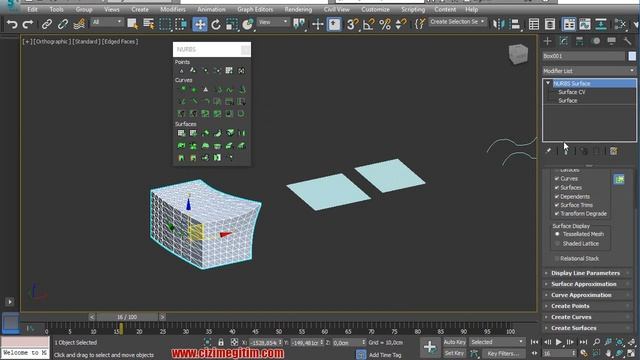Toggle the Surface Trims checkbox
This screenshot has height=360, width=640.
[x=557, y=205]
